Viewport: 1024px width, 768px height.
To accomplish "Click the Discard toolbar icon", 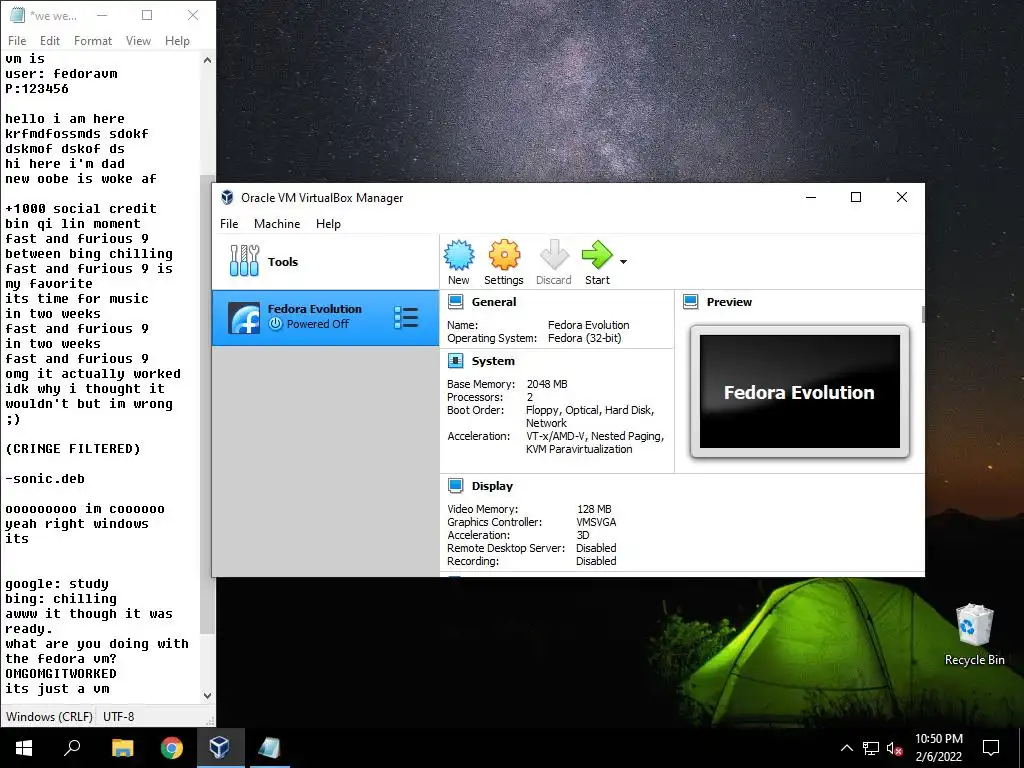I will click(x=554, y=255).
